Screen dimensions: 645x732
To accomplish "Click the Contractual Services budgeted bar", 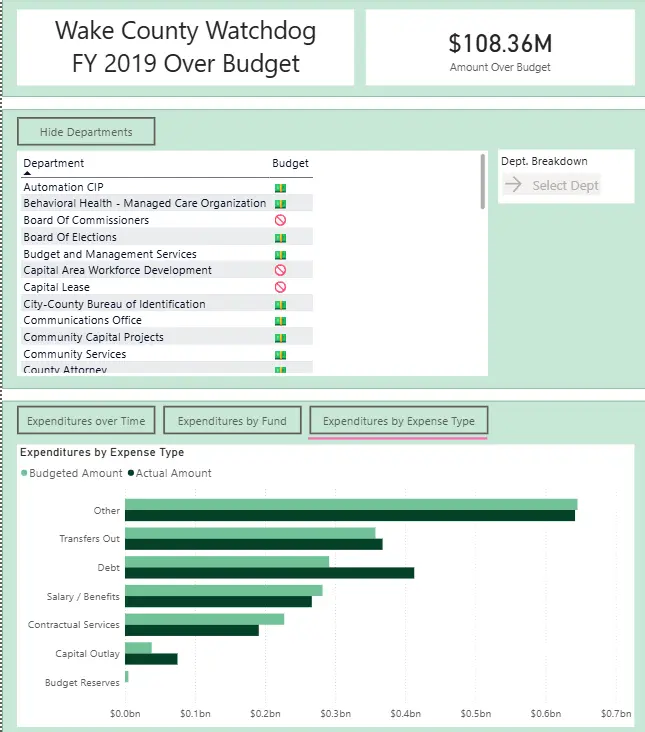I will pos(204,619).
